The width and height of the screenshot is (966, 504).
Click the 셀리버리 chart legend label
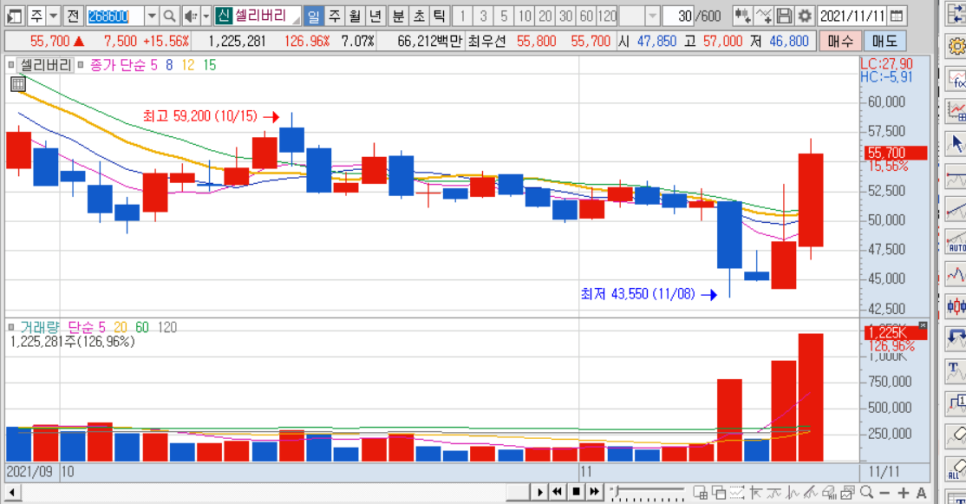pyautogui.click(x=46, y=65)
